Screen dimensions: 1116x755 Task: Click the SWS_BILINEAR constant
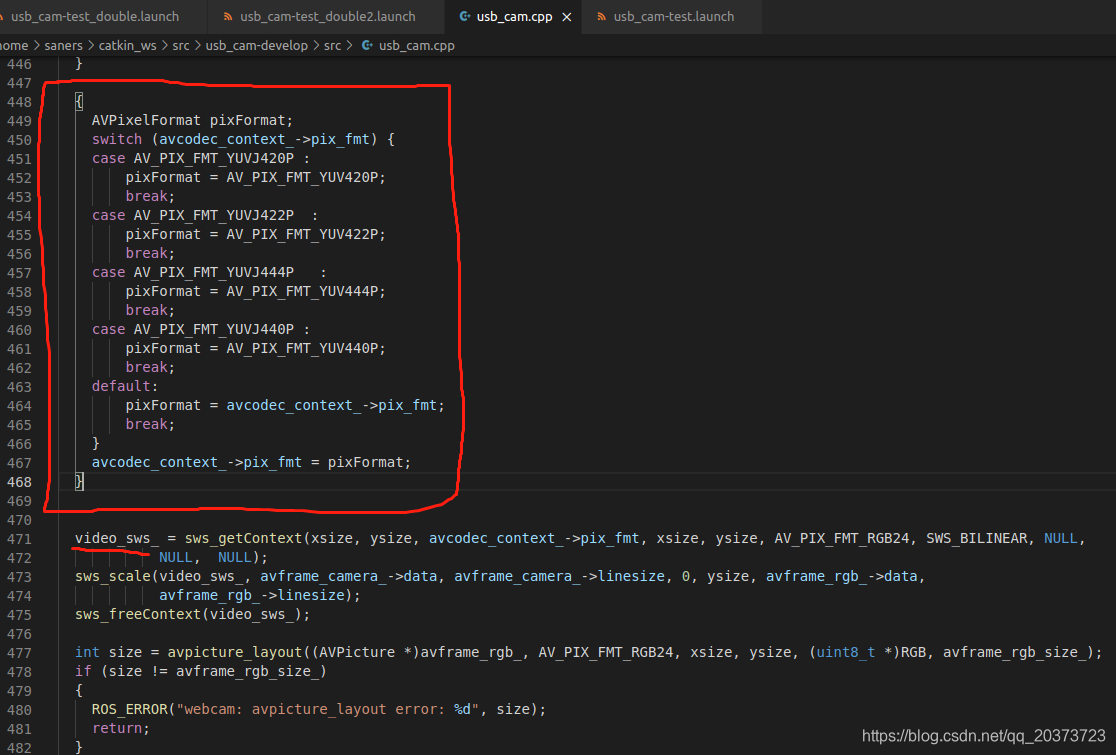pyautogui.click(x=976, y=539)
